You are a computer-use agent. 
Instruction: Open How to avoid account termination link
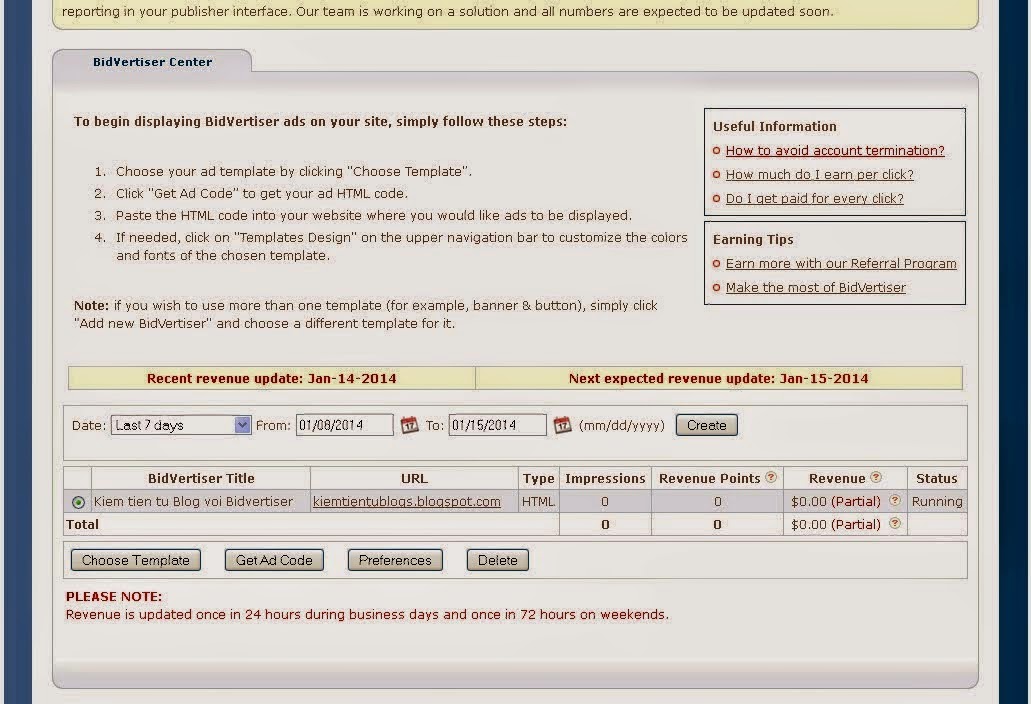tap(835, 151)
